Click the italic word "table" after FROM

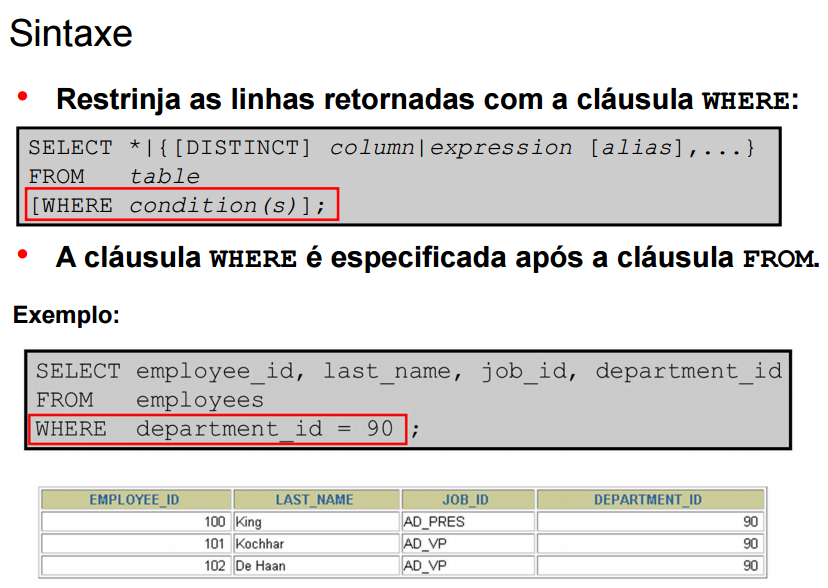[165, 176]
